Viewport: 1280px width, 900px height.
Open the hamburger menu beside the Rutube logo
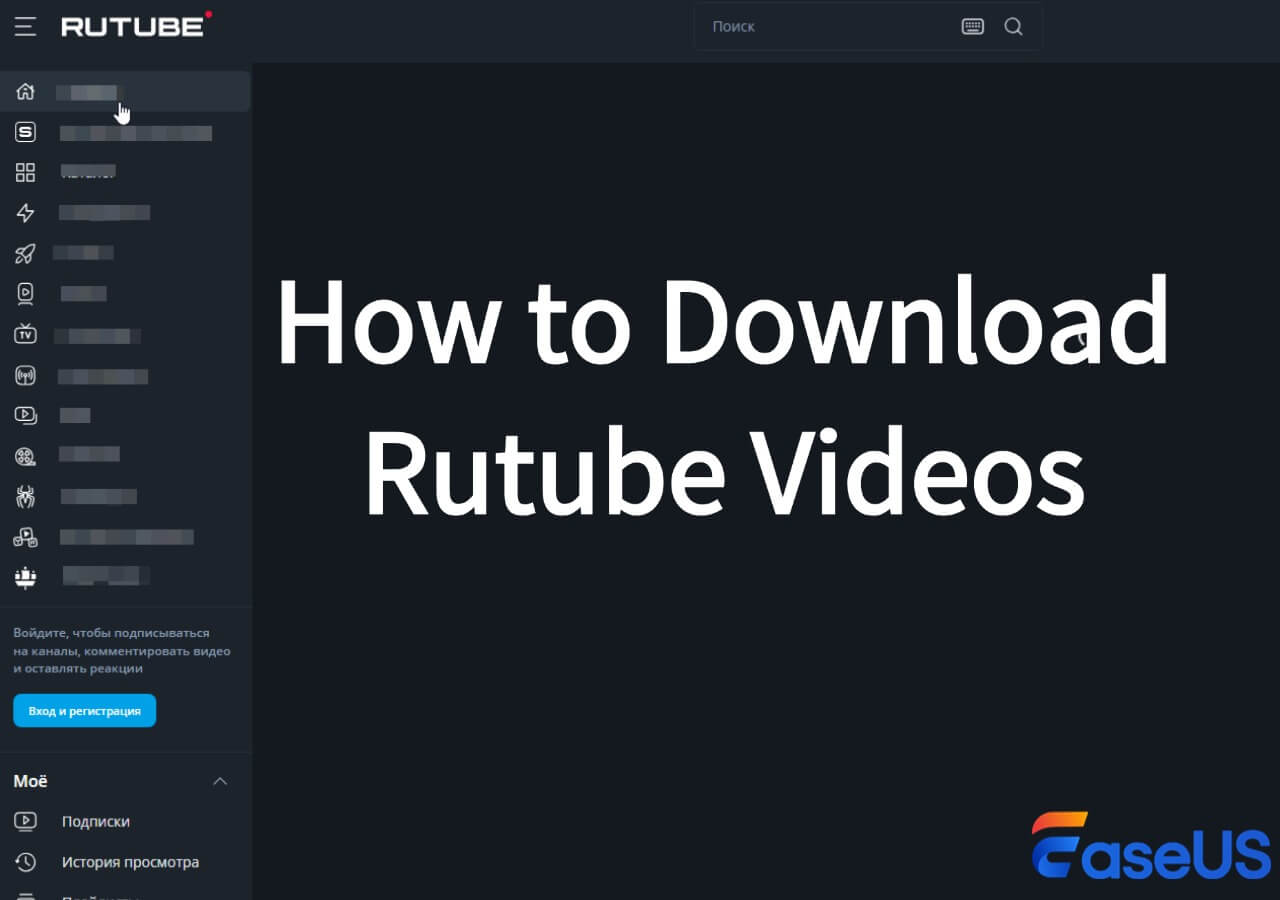(x=25, y=26)
